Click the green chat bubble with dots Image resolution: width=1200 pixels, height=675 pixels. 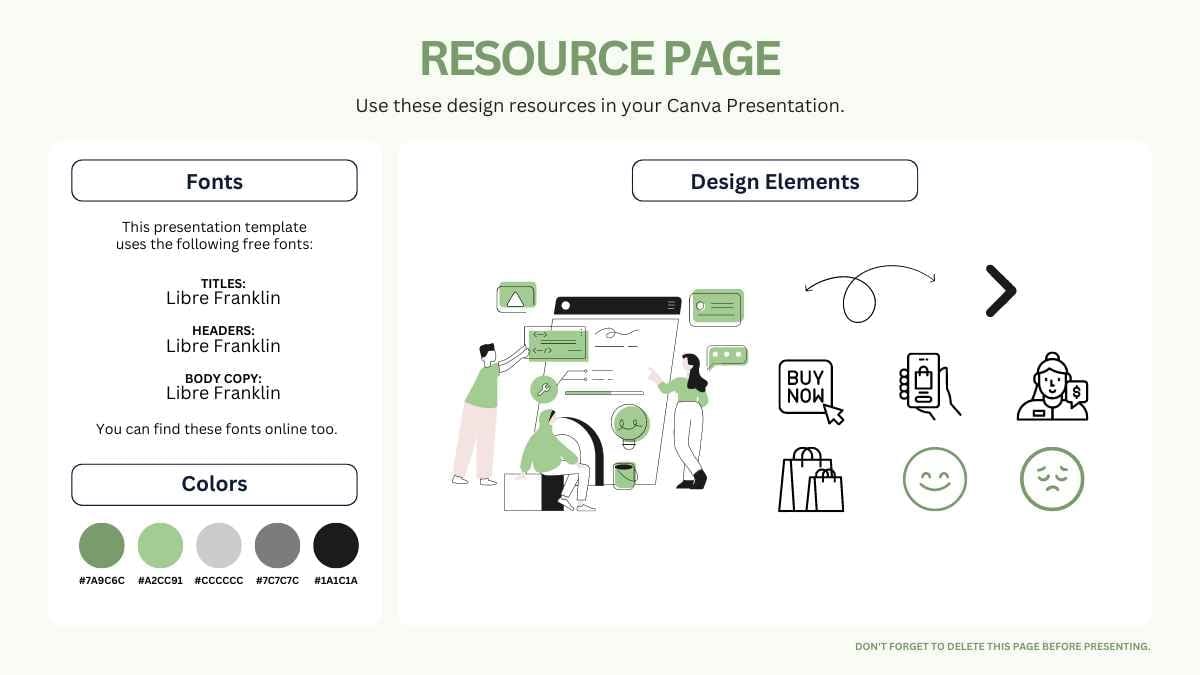click(727, 356)
